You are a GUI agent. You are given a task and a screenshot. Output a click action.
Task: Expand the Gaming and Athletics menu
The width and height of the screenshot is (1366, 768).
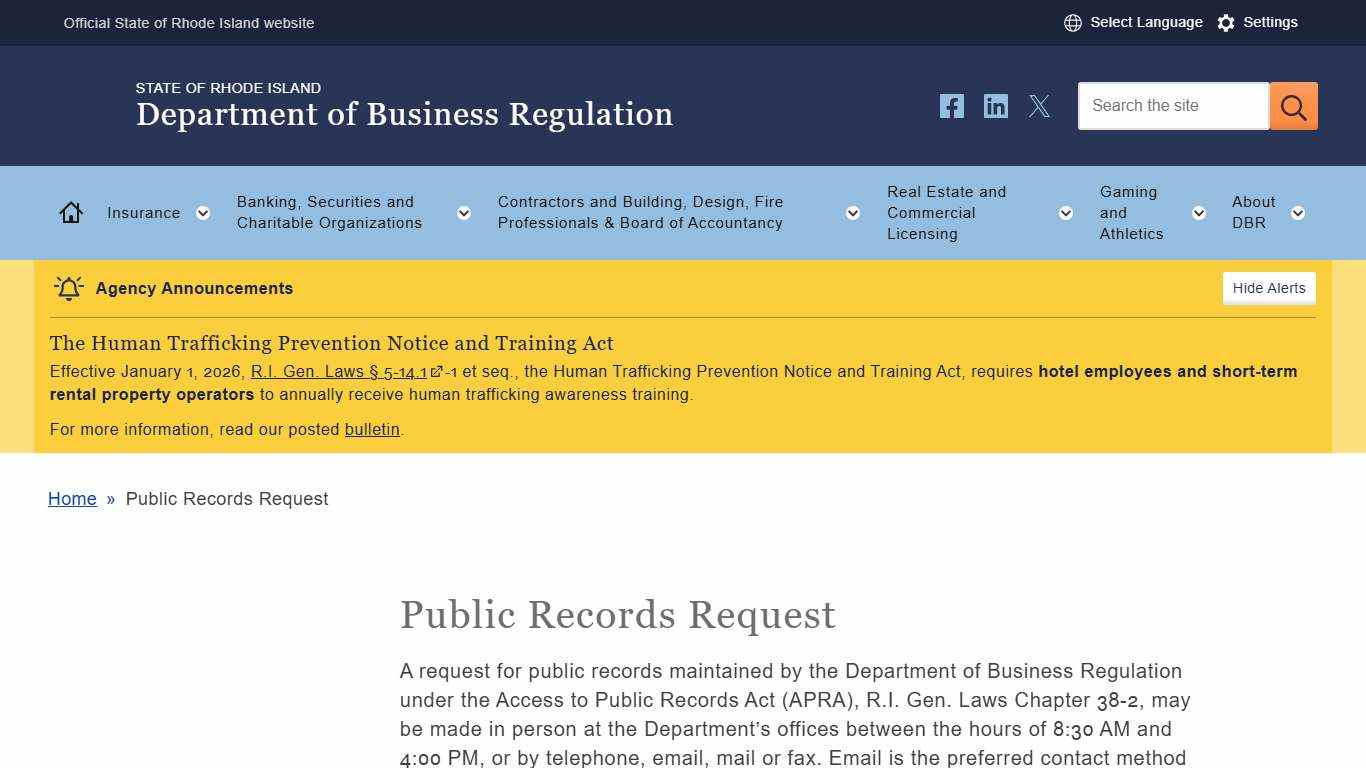[x=1198, y=212]
